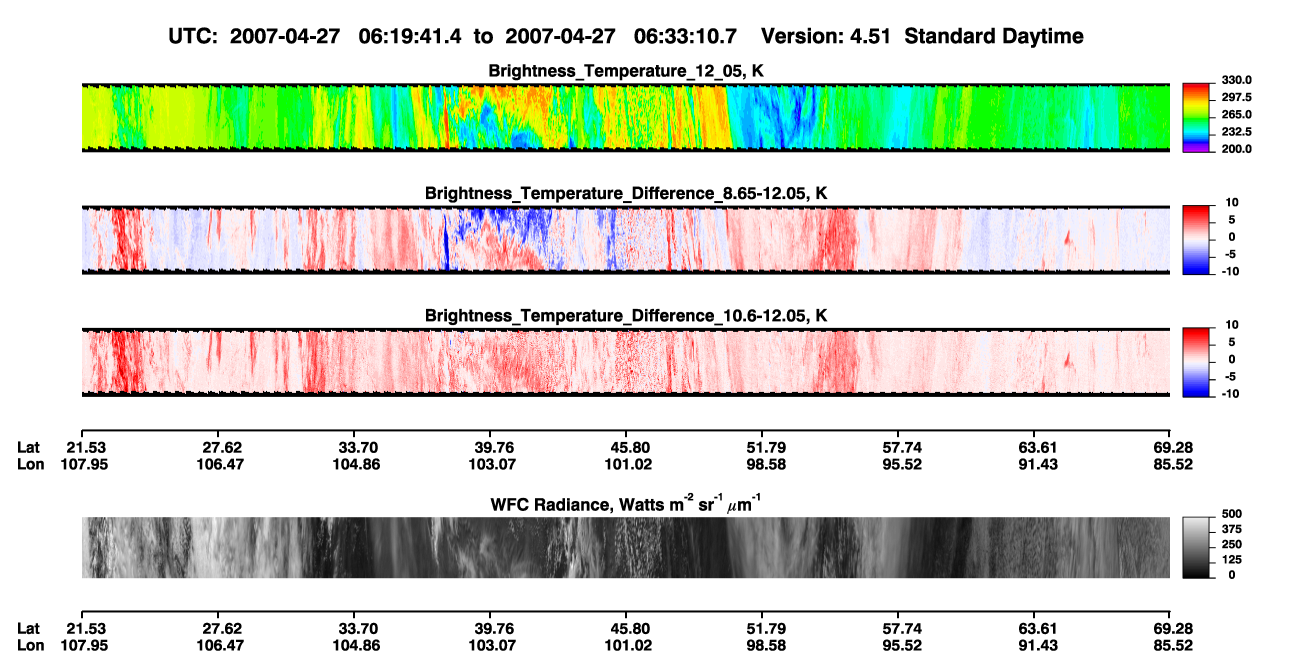This screenshot has width=1300, height=667.
Task: Click the grayscale WFC Radiance image strip
Action: 626,547
